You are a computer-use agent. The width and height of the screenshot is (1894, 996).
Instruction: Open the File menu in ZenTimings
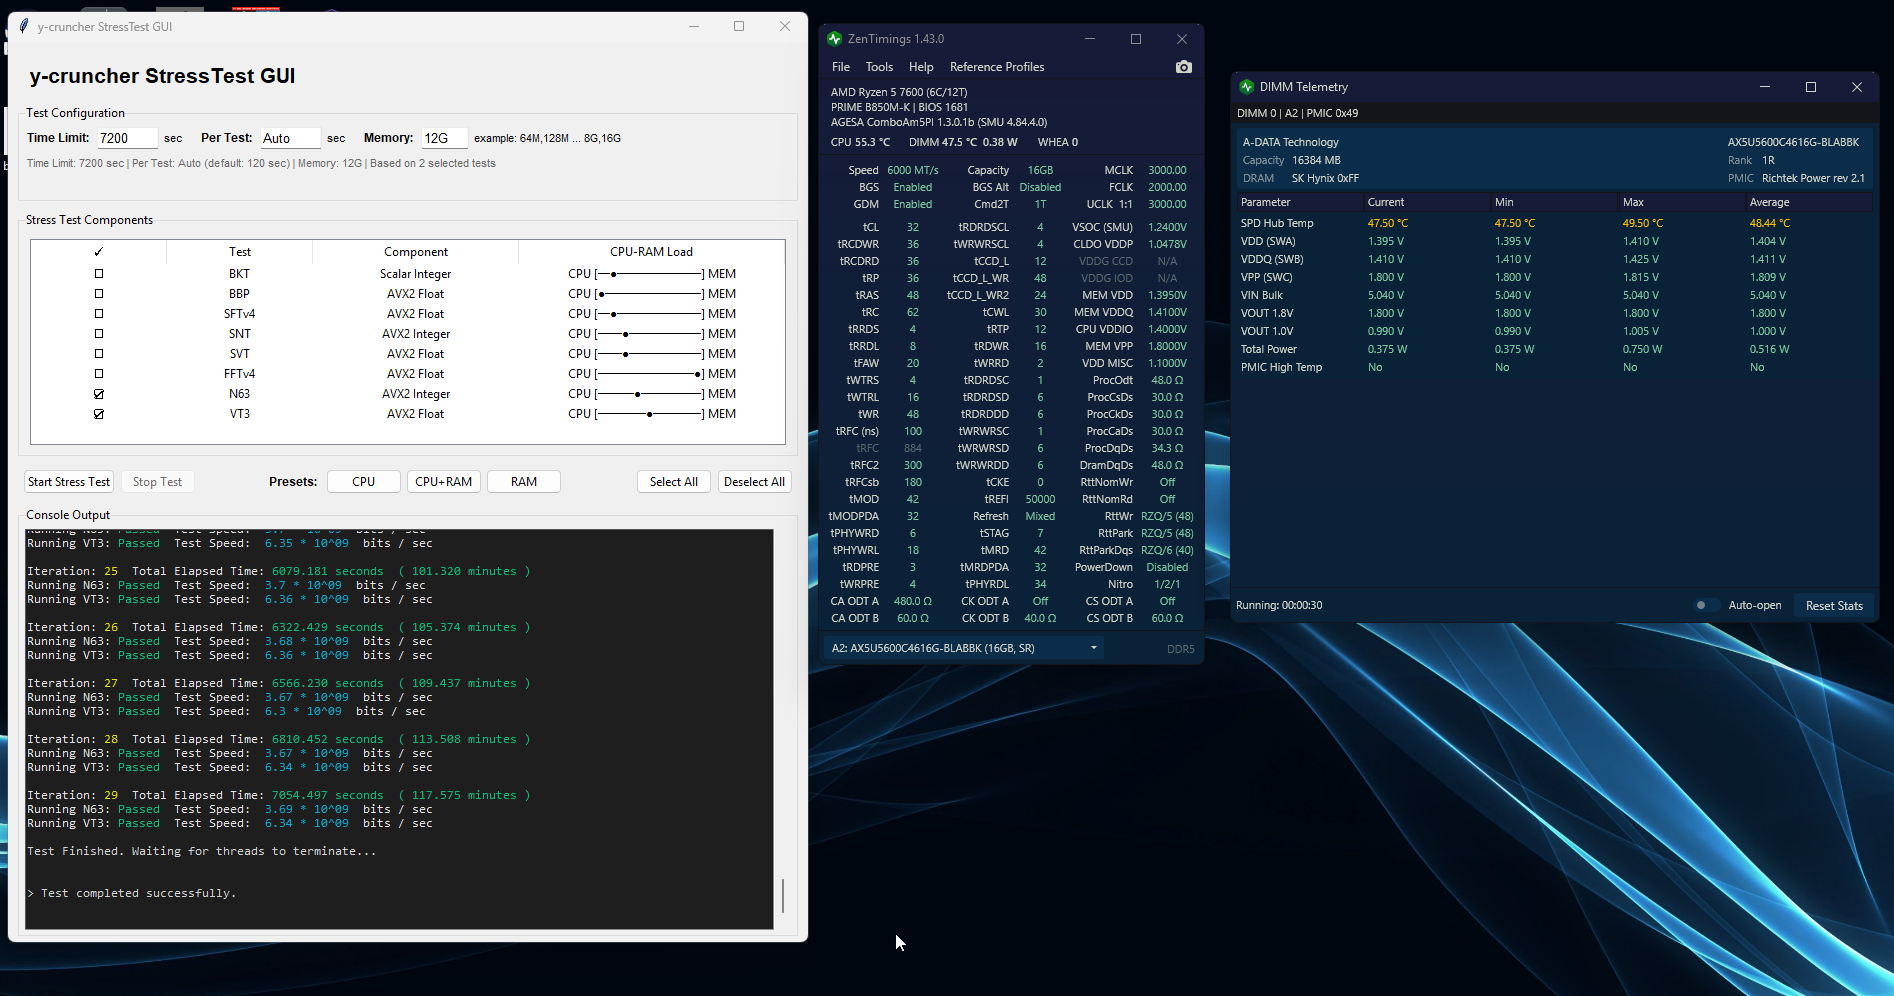point(841,67)
